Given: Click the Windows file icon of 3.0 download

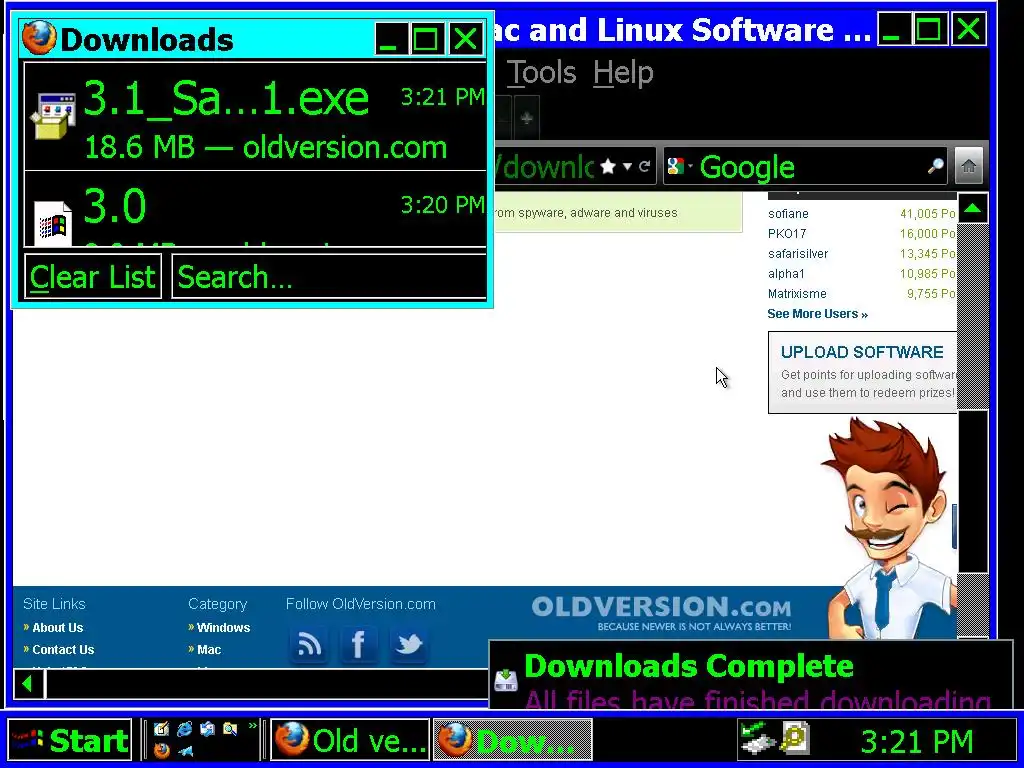Looking at the screenshot, I should click(x=53, y=223).
